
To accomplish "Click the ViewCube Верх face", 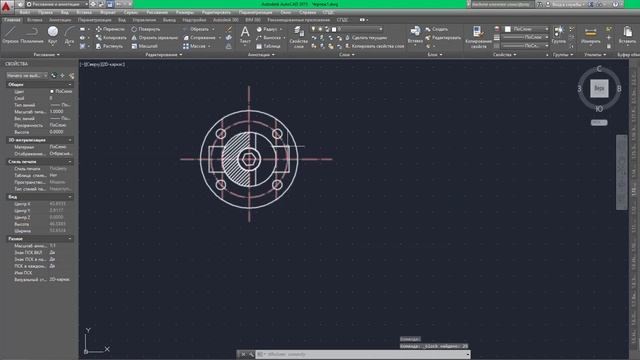I will point(599,88).
